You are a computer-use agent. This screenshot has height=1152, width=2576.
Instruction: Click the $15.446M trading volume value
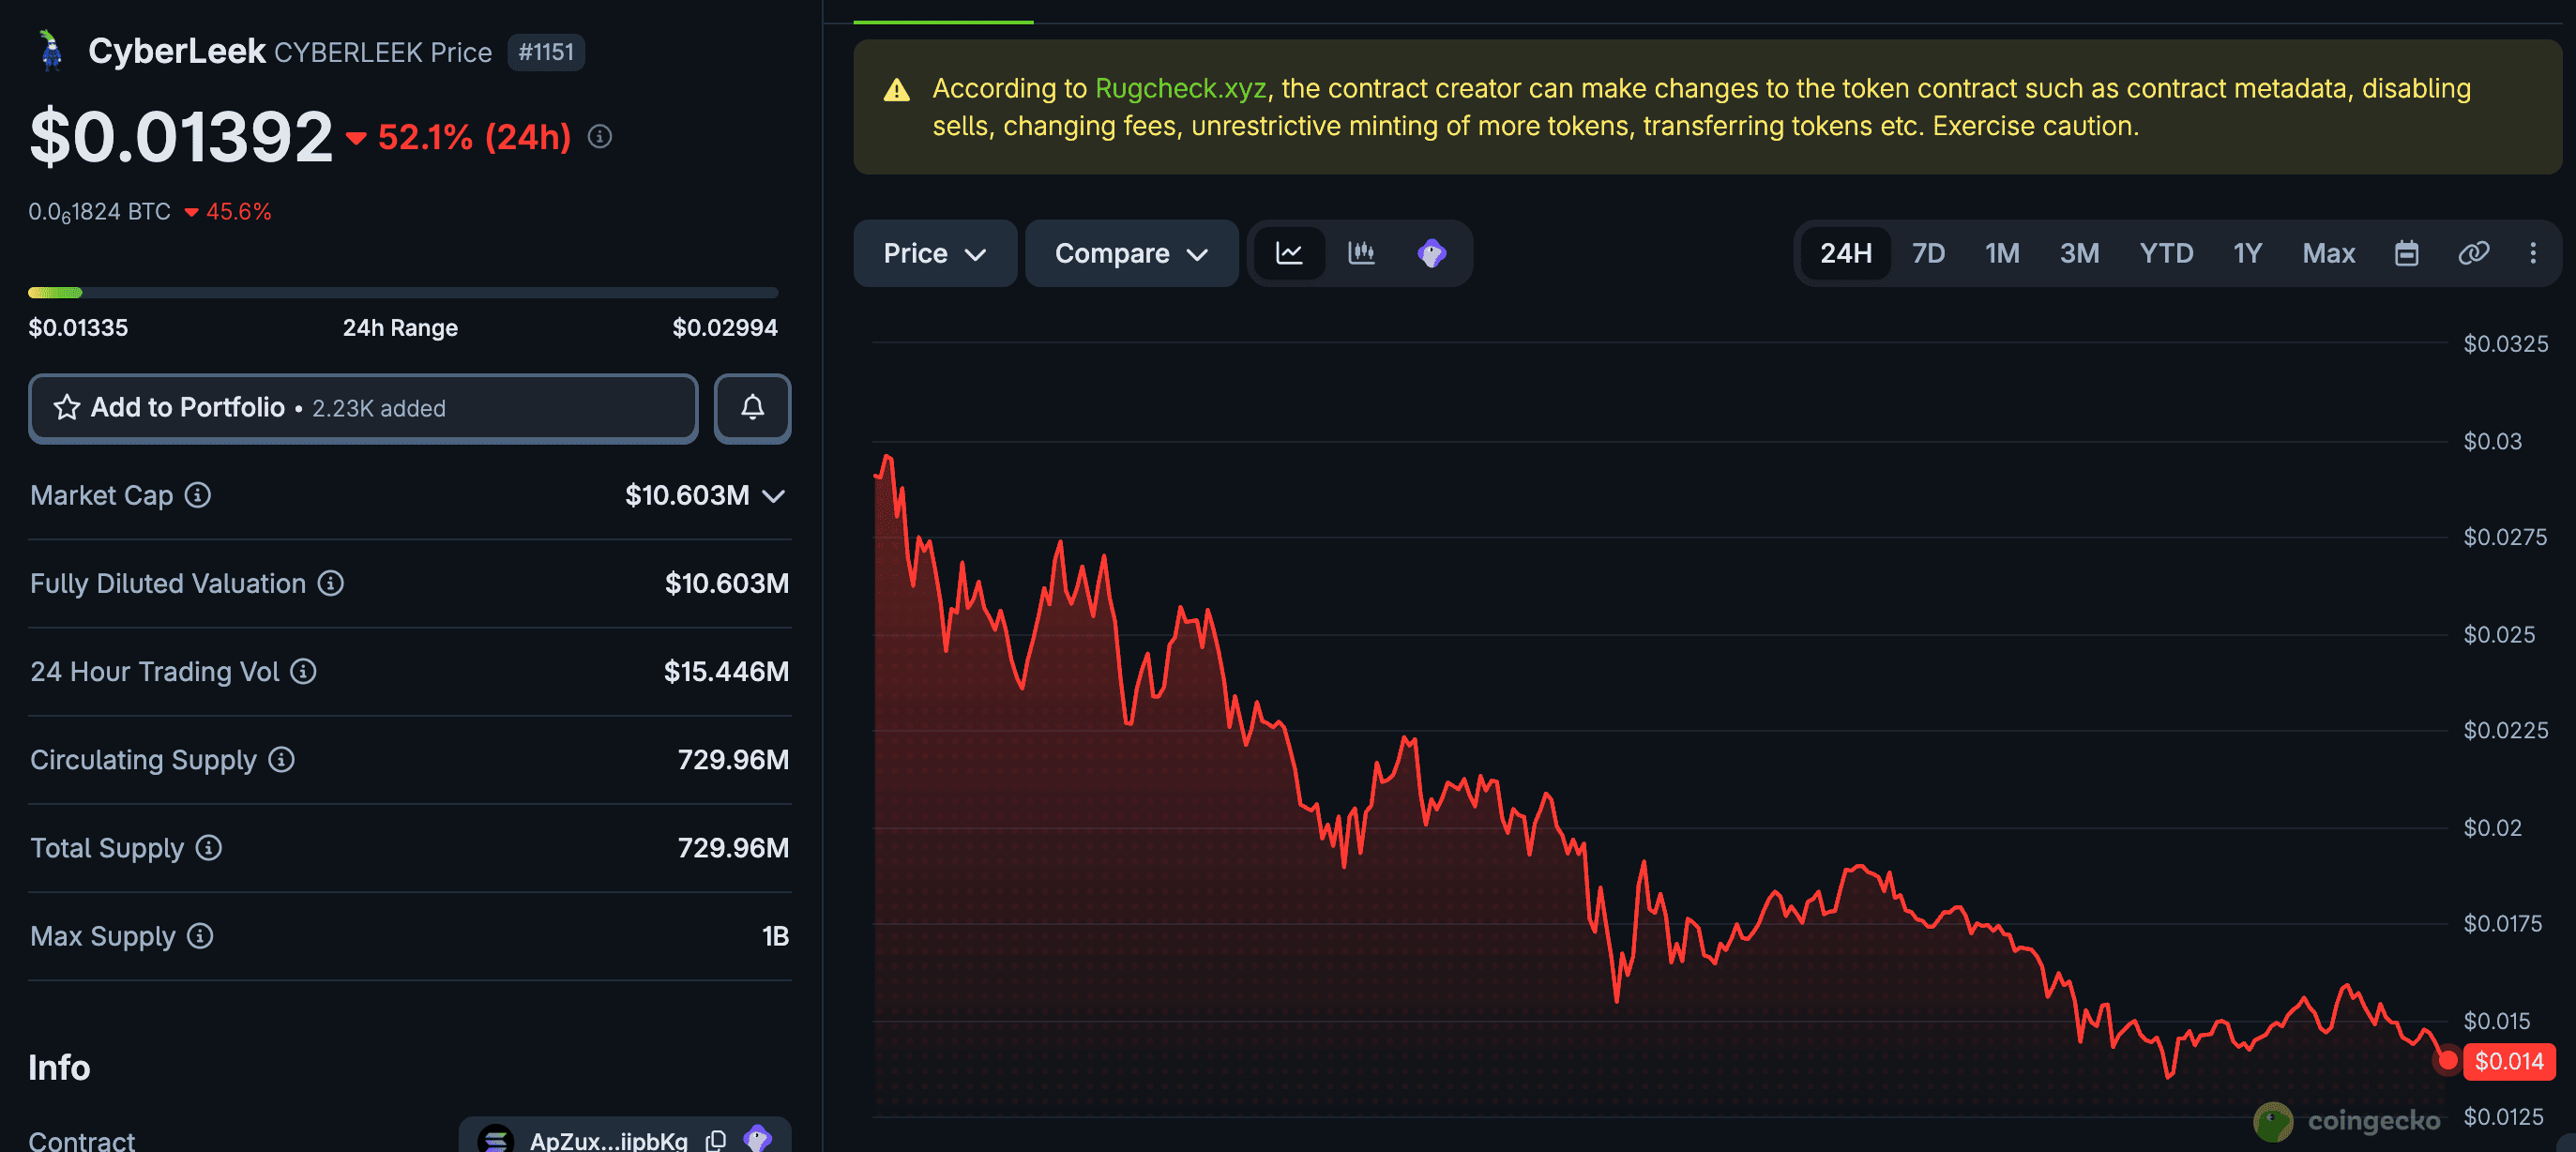[726, 671]
